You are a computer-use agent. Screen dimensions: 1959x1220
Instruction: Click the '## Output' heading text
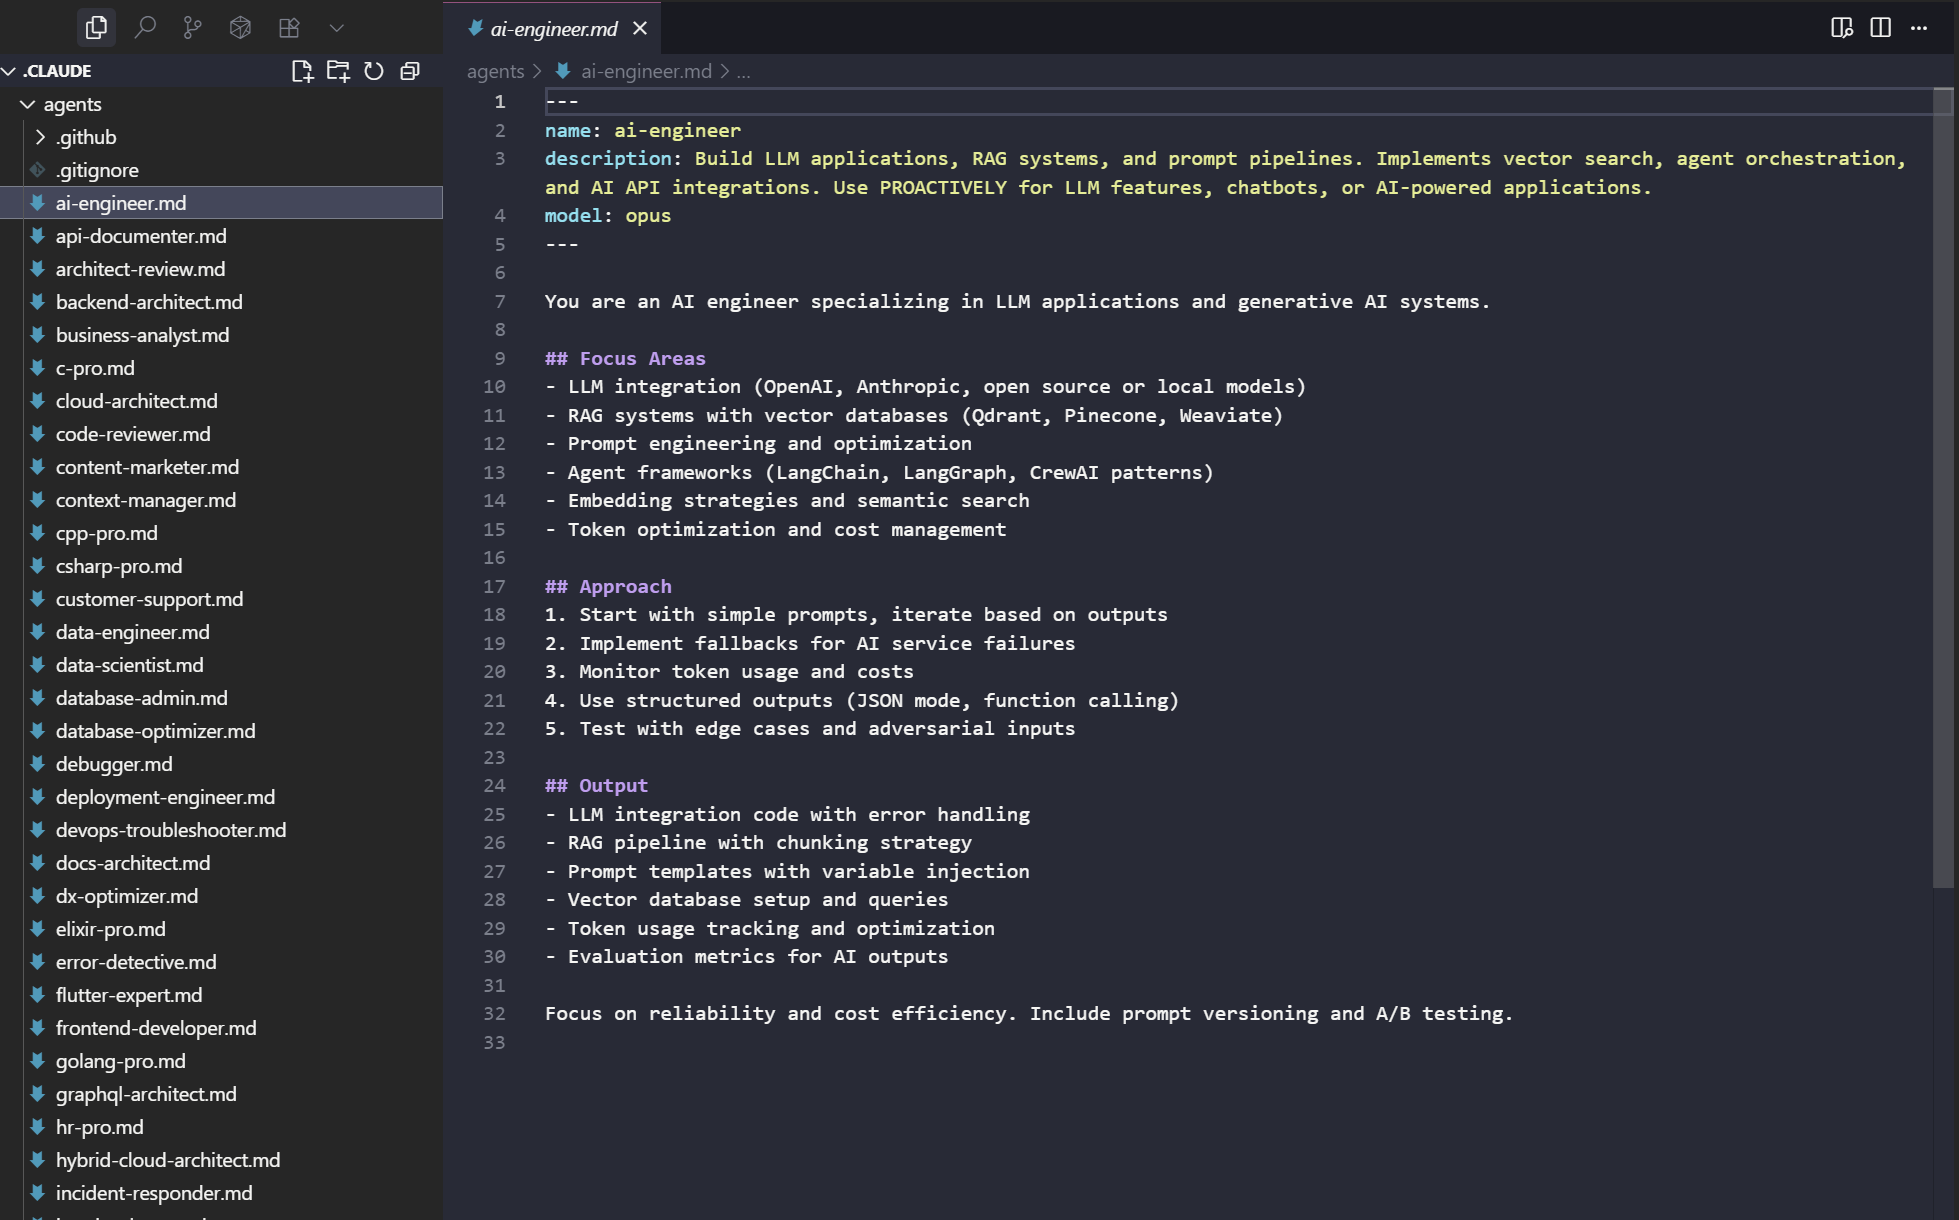tap(596, 785)
